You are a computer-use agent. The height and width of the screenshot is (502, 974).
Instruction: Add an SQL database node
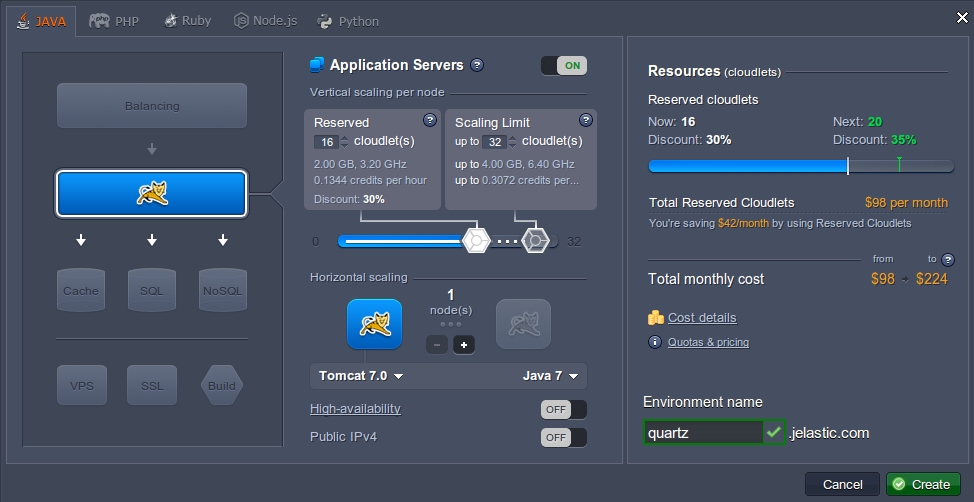coord(152,290)
